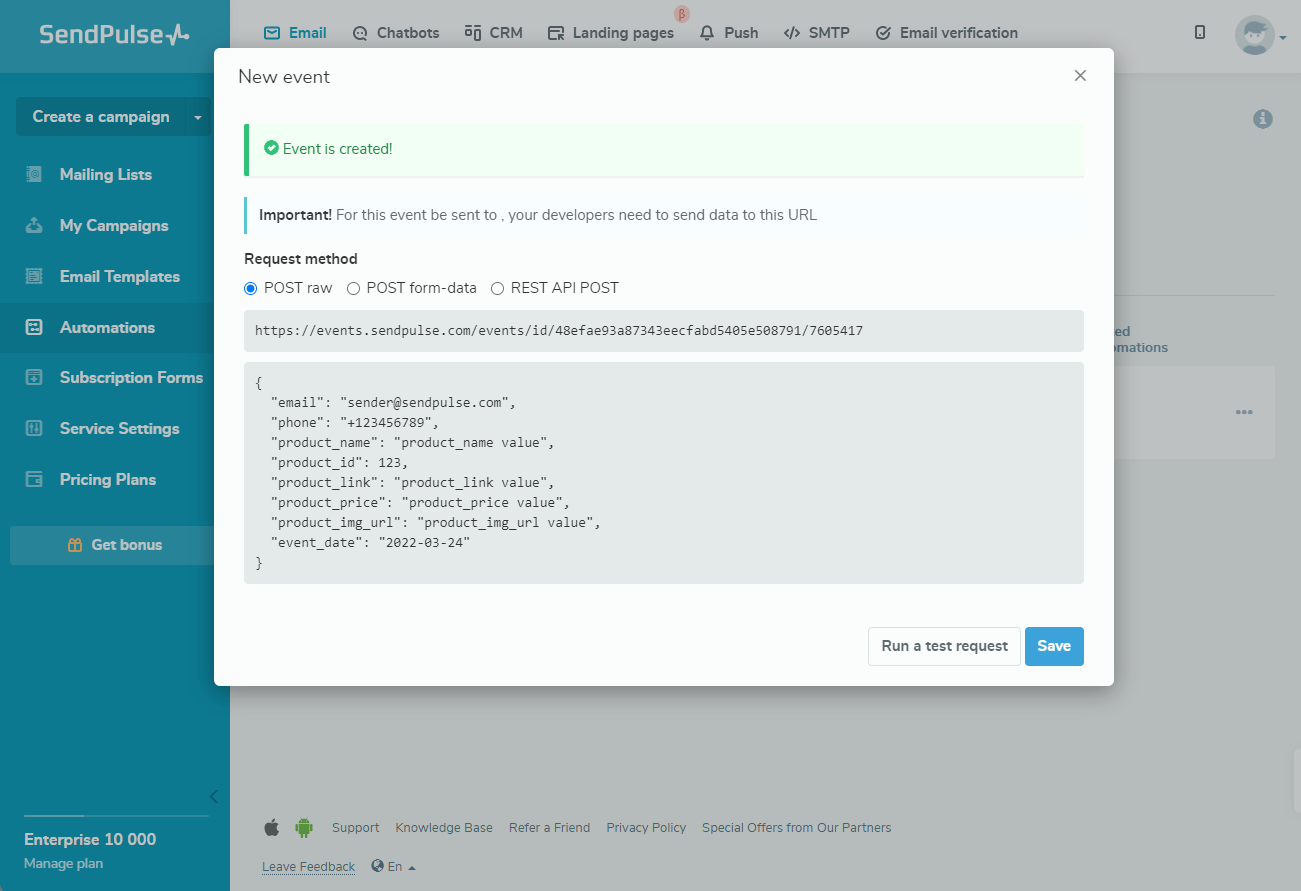Image resolution: width=1301 pixels, height=891 pixels.
Task: Open the Chatbots tab
Action: (396, 33)
